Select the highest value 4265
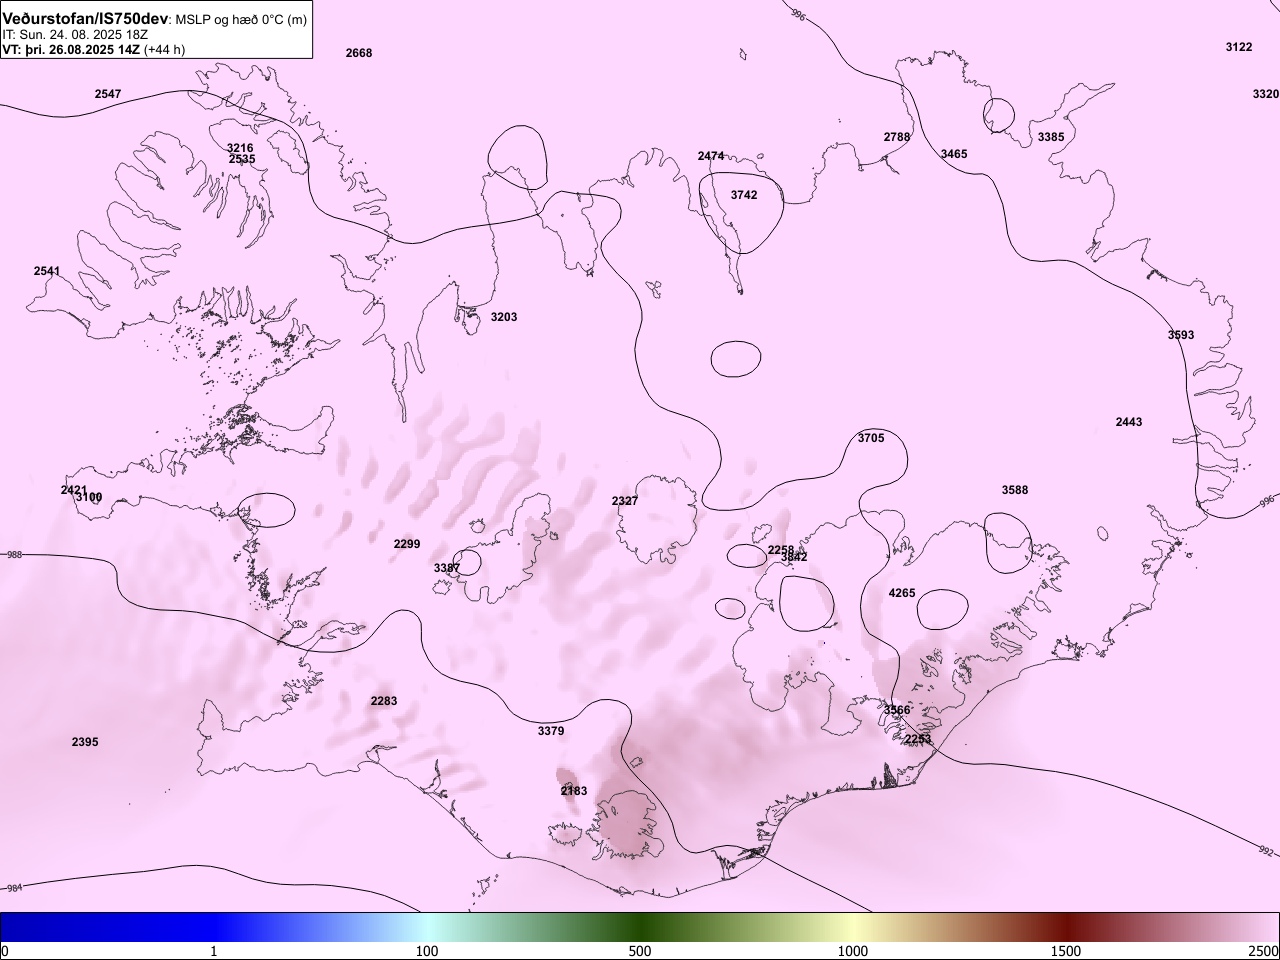The width and height of the screenshot is (1280, 960). pyautogui.click(x=902, y=593)
